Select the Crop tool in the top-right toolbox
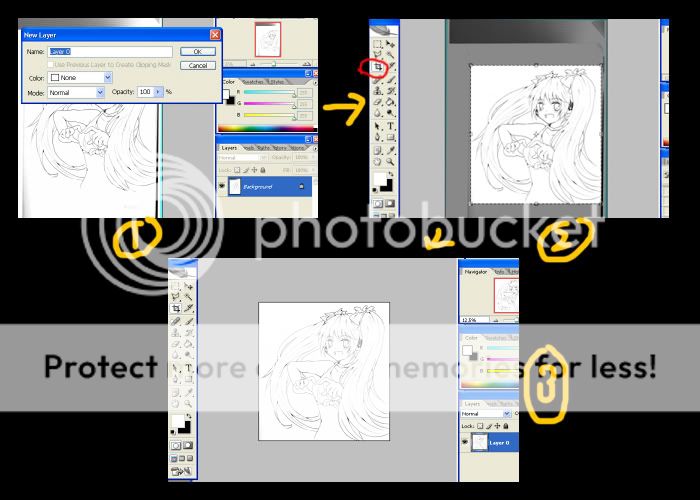Viewport: 700px width, 500px height. [378, 67]
